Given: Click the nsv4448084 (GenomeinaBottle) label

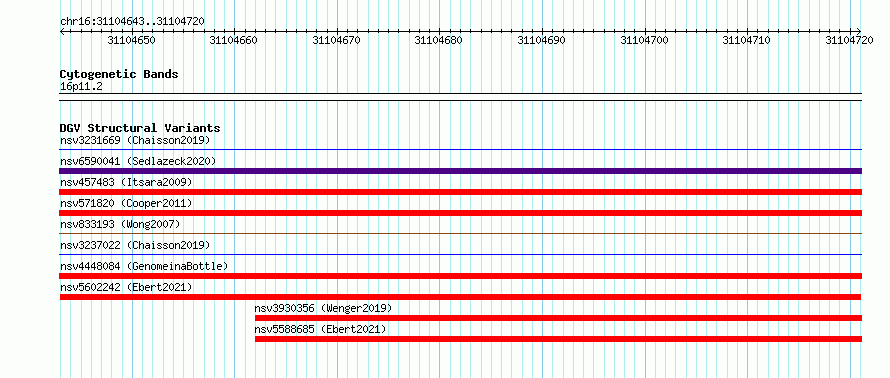Looking at the screenshot, I should (144, 266).
